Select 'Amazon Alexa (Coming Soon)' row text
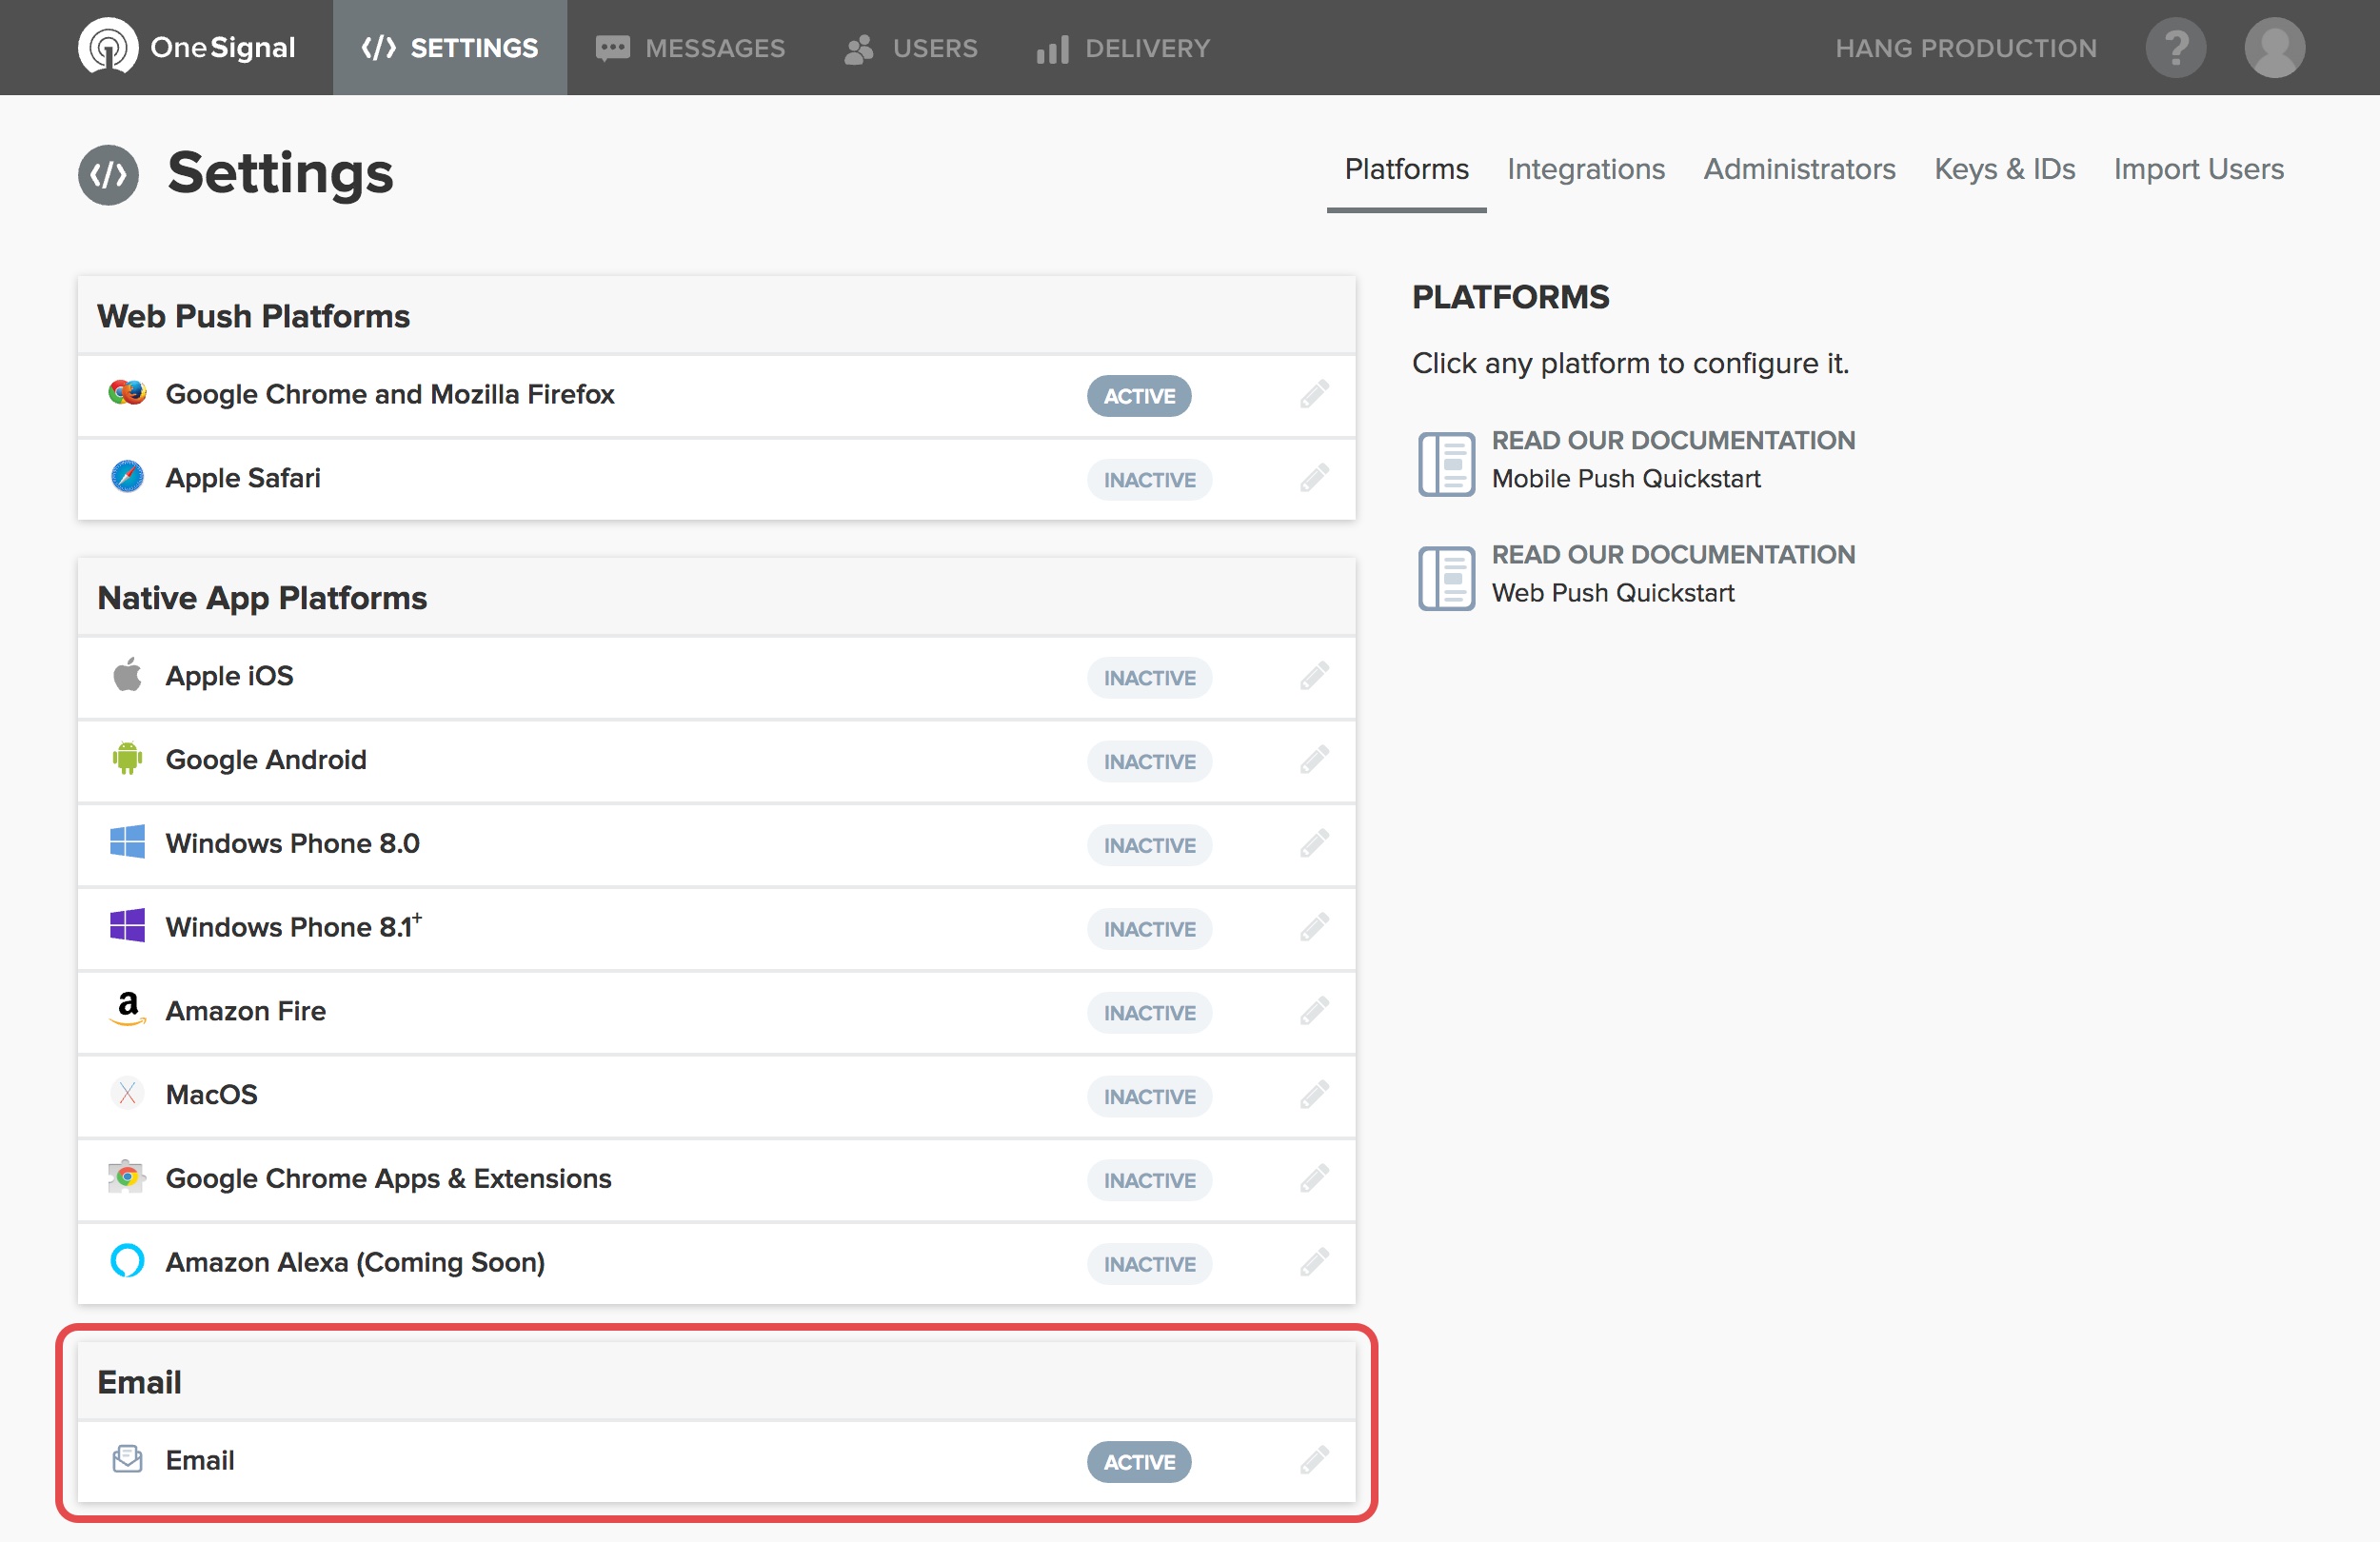The width and height of the screenshot is (2380, 1542). pos(355,1263)
